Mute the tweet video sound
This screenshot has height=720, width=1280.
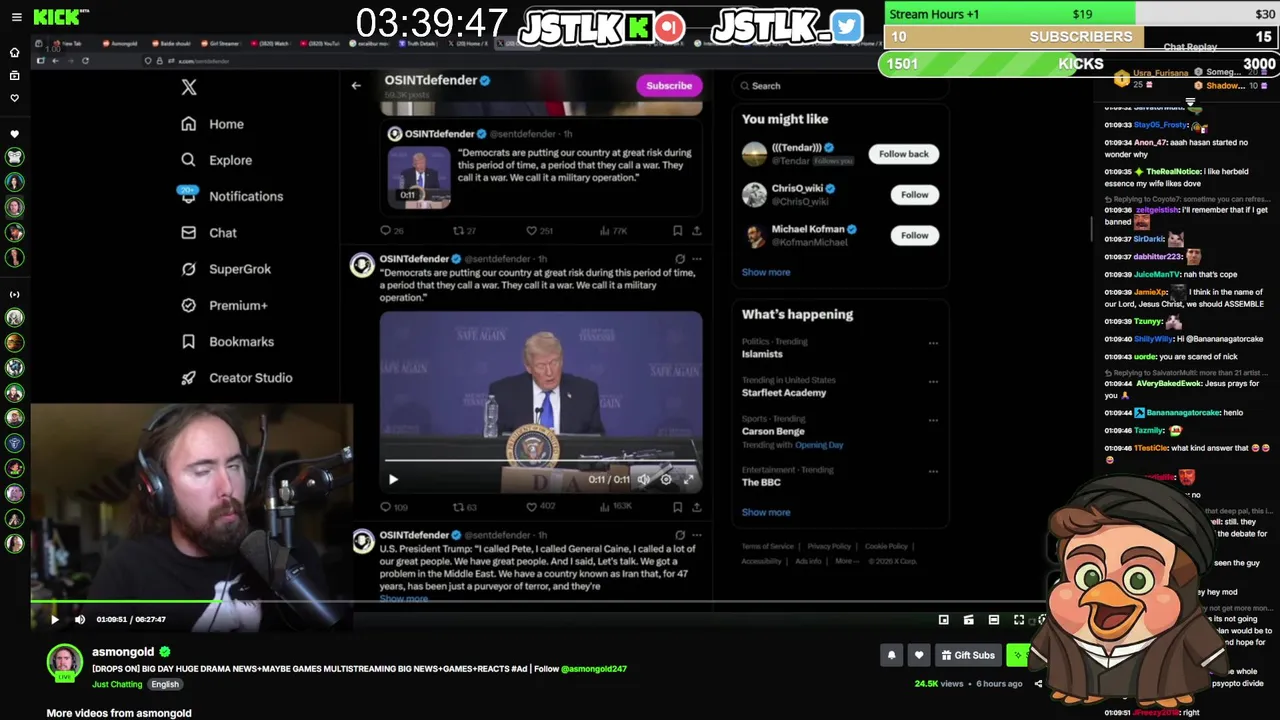click(644, 479)
